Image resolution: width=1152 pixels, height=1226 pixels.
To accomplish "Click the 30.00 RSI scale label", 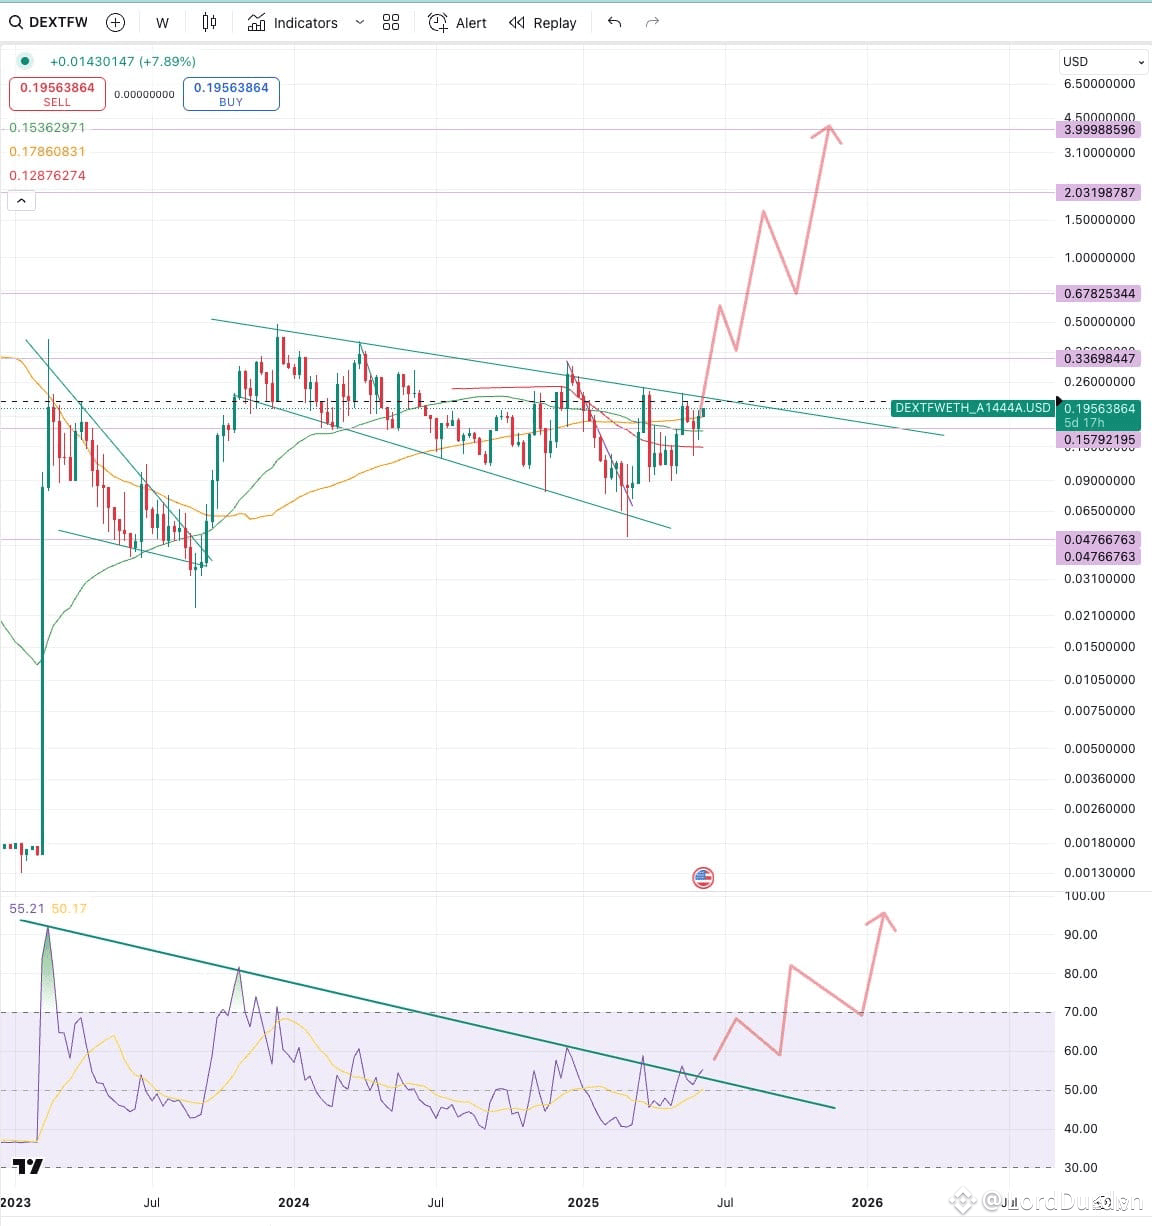I will 1080,1167.
